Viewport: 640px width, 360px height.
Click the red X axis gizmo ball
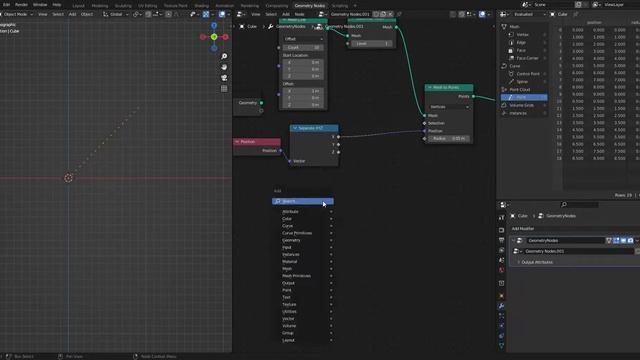[x=225, y=37]
